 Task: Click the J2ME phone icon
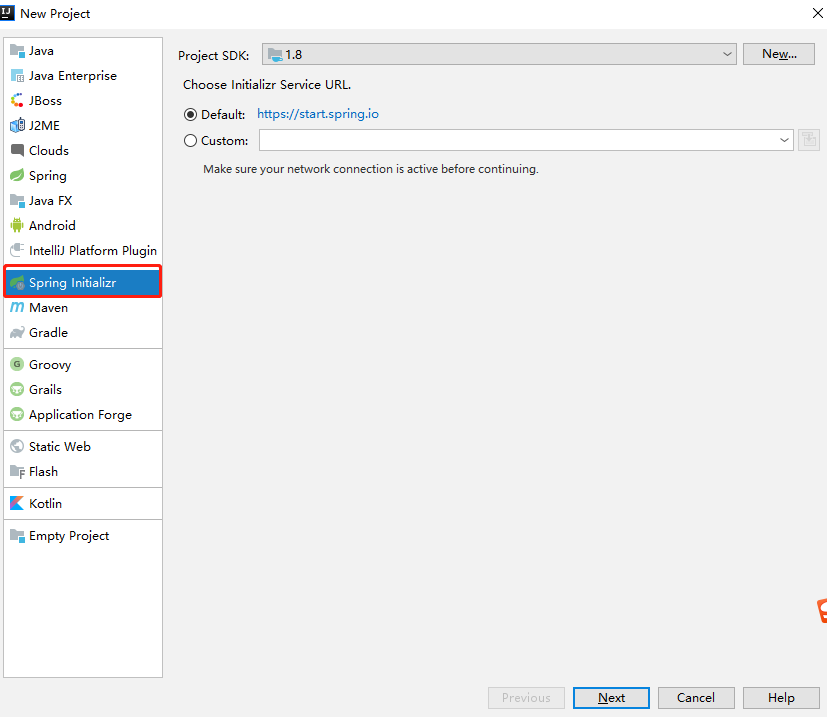coord(17,126)
